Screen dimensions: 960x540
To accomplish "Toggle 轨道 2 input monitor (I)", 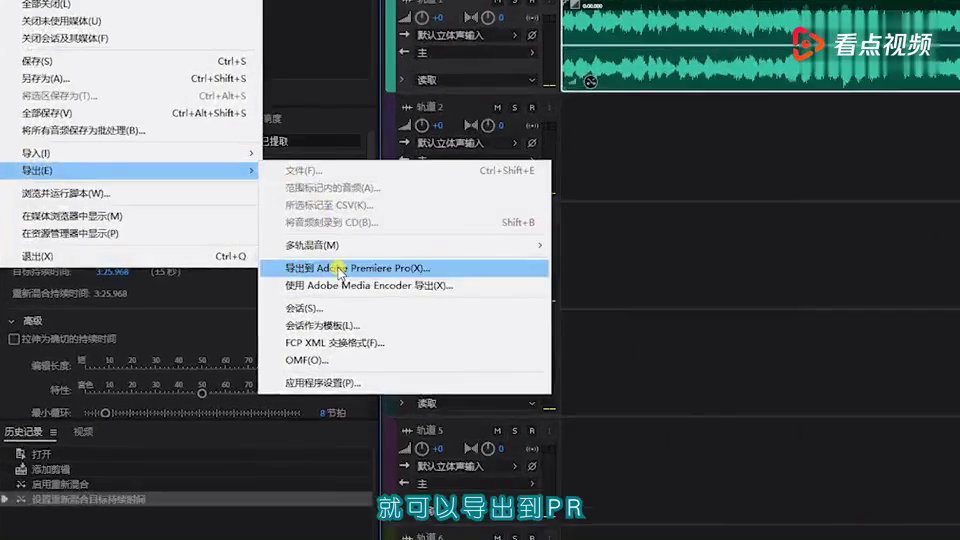I will (x=549, y=108).
